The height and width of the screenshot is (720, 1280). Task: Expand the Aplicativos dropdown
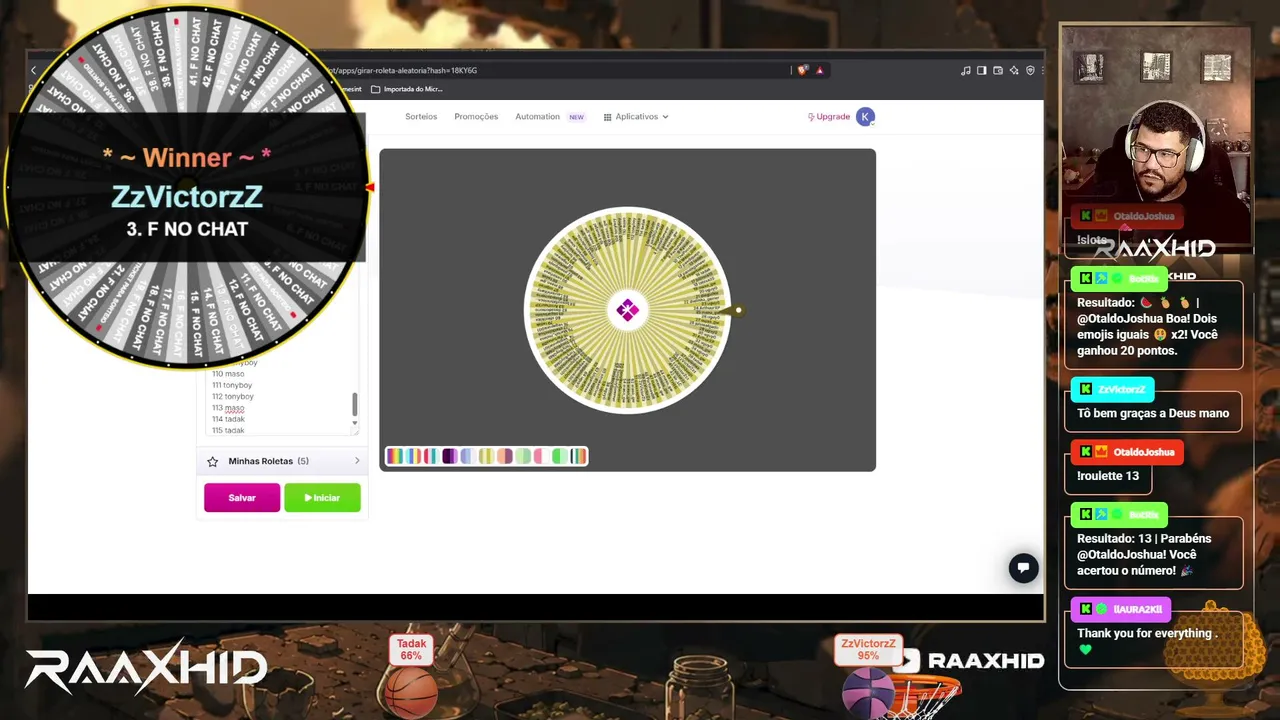[x=636, y=117]
